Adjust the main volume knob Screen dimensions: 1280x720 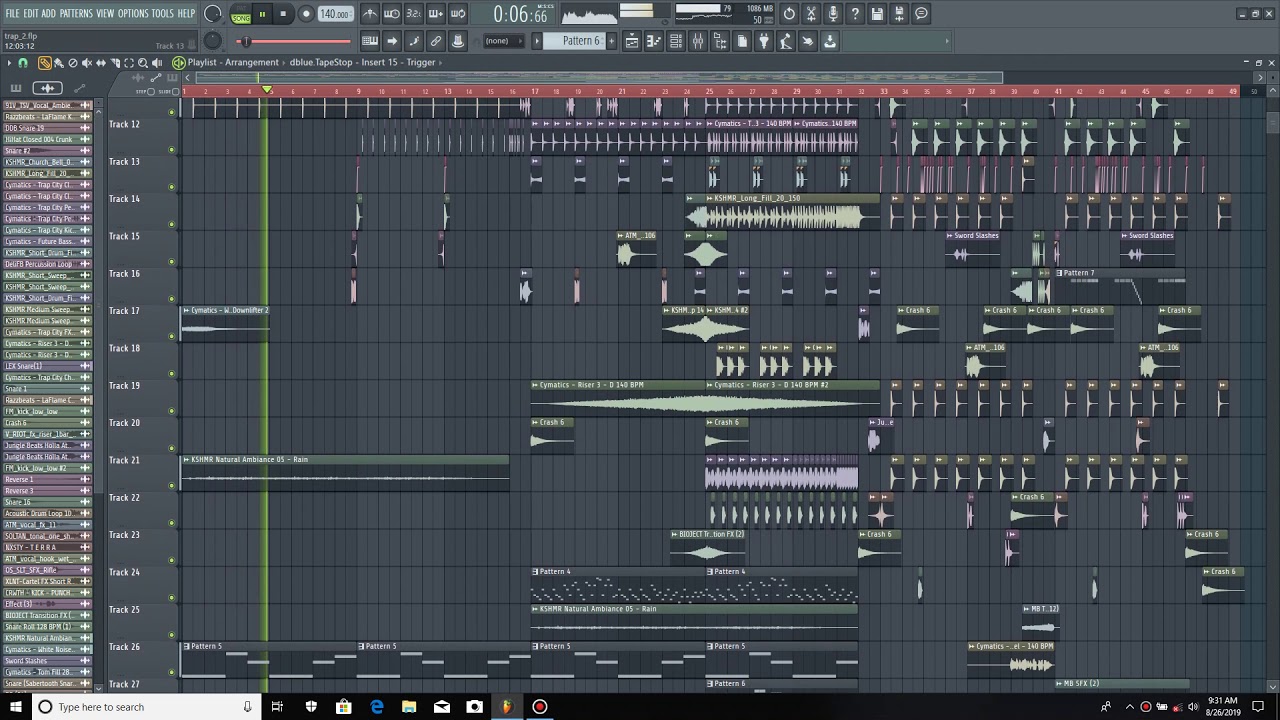pos(213,14)
